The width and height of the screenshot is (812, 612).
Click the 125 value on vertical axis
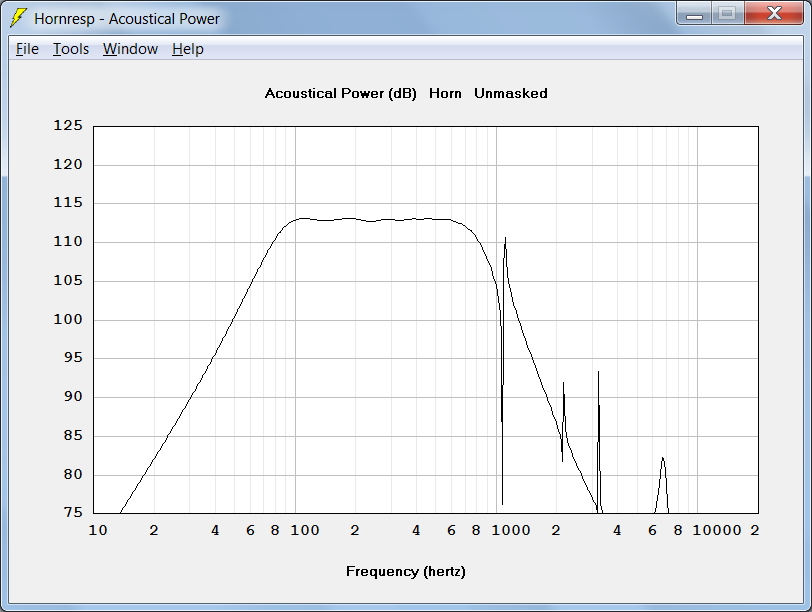(x=68, y=125)
